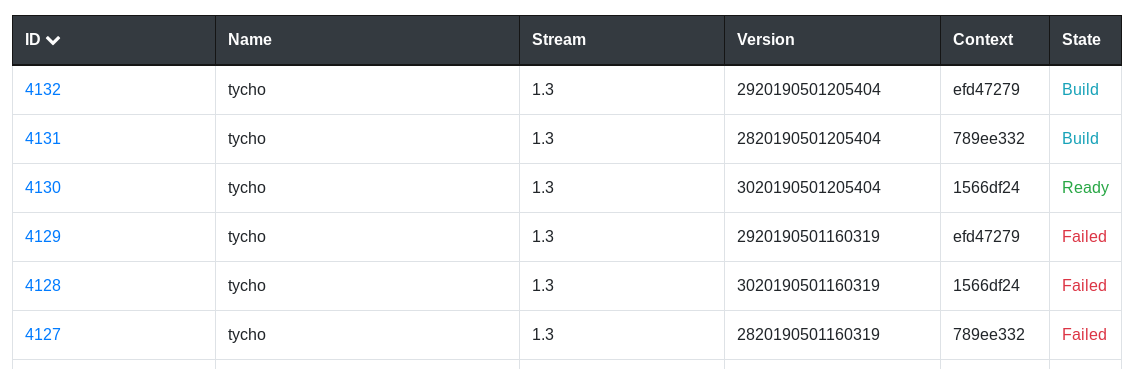
Task: Sort by the Version column header
Action: 766,40
